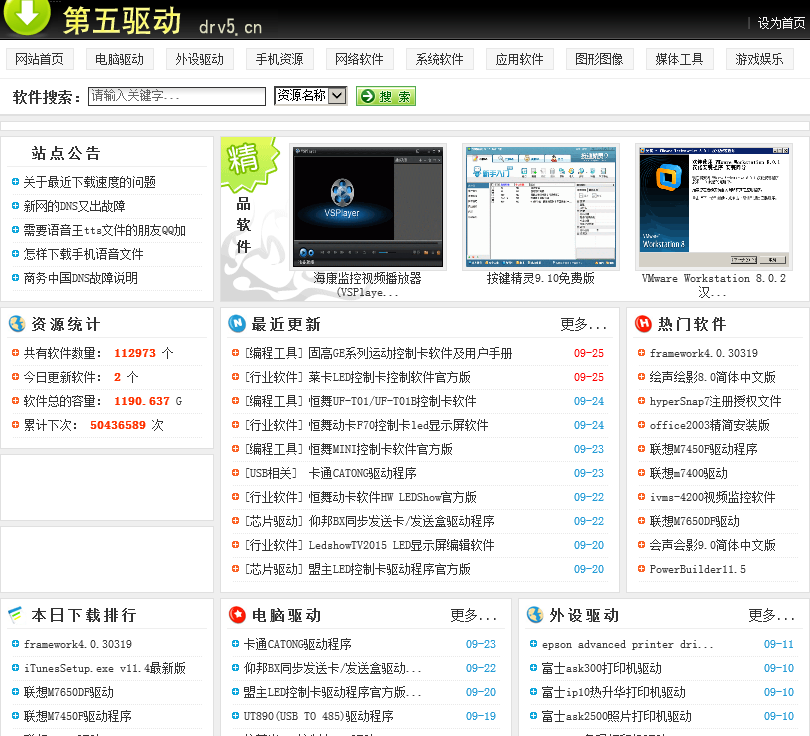
Task: Open 恒舞MINI控制卡软件官方版
Action: 380,449
